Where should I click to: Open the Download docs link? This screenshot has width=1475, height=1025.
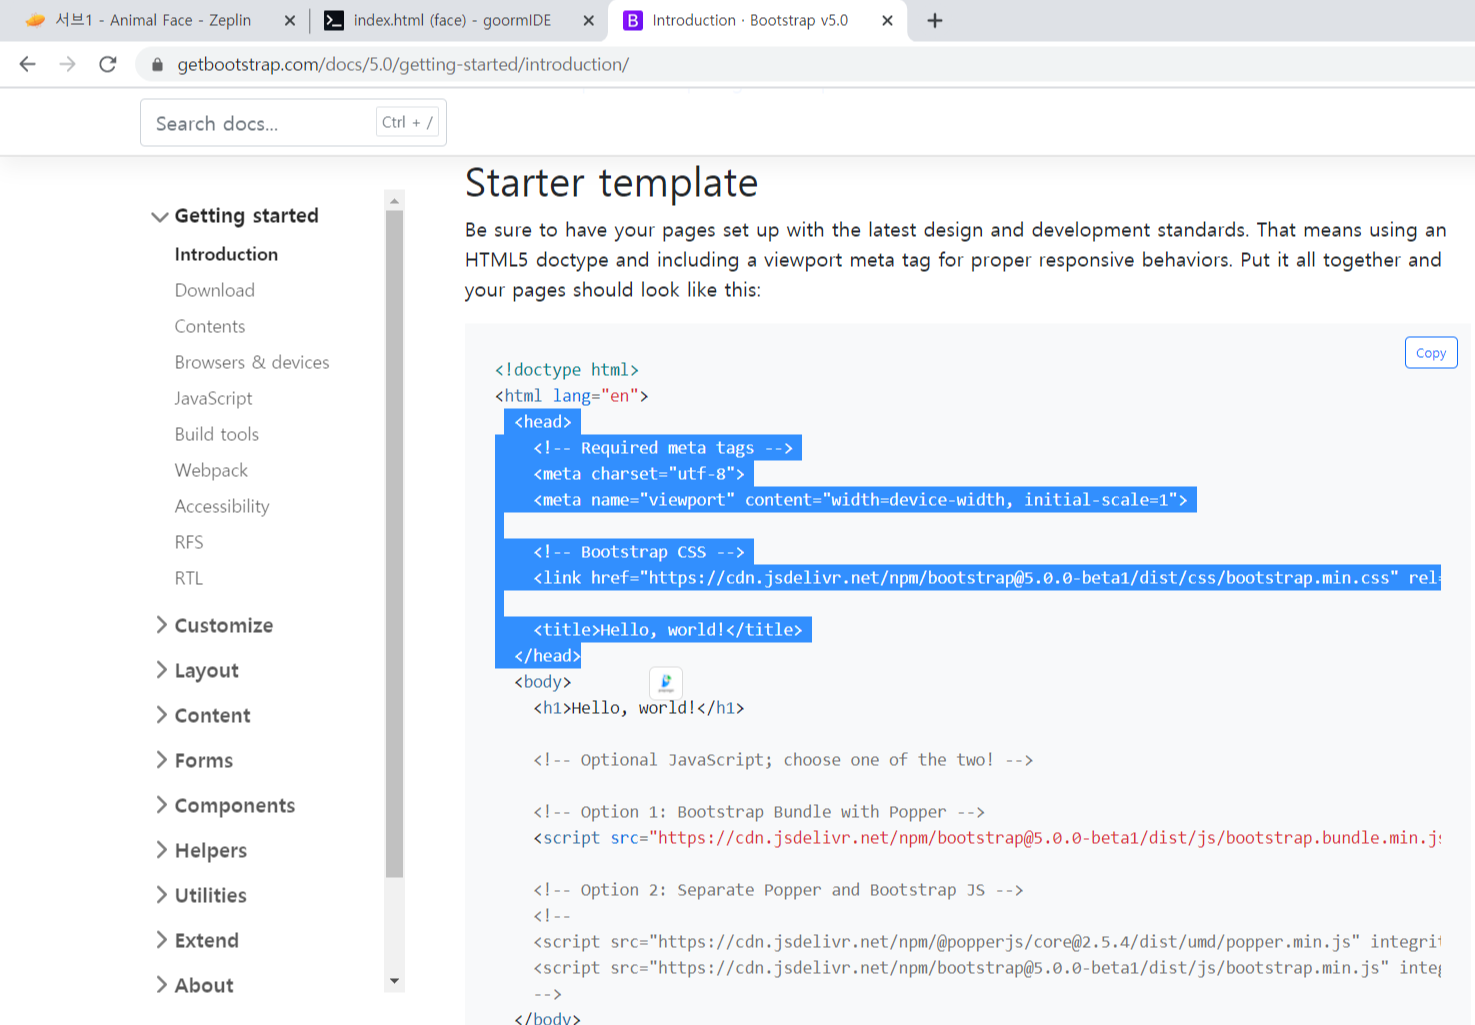215,290
